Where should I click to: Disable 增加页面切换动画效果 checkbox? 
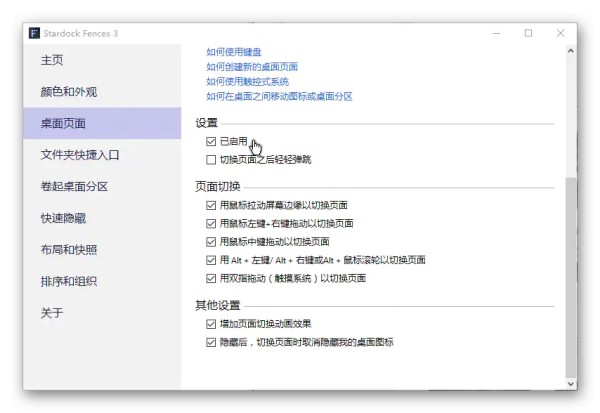click(x=211, y=324)
